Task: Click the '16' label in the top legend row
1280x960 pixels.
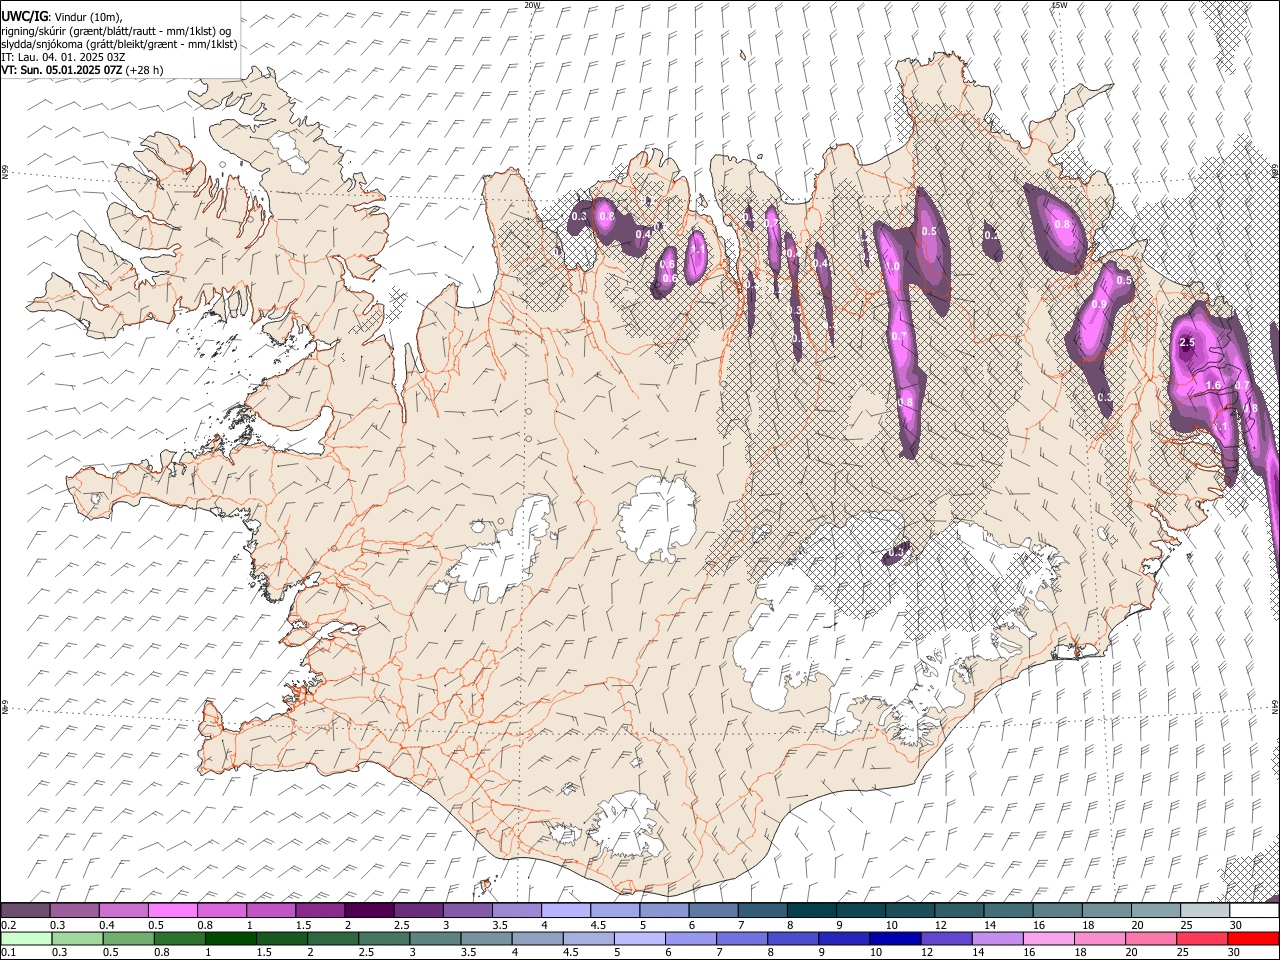Action: (1040, 925)
